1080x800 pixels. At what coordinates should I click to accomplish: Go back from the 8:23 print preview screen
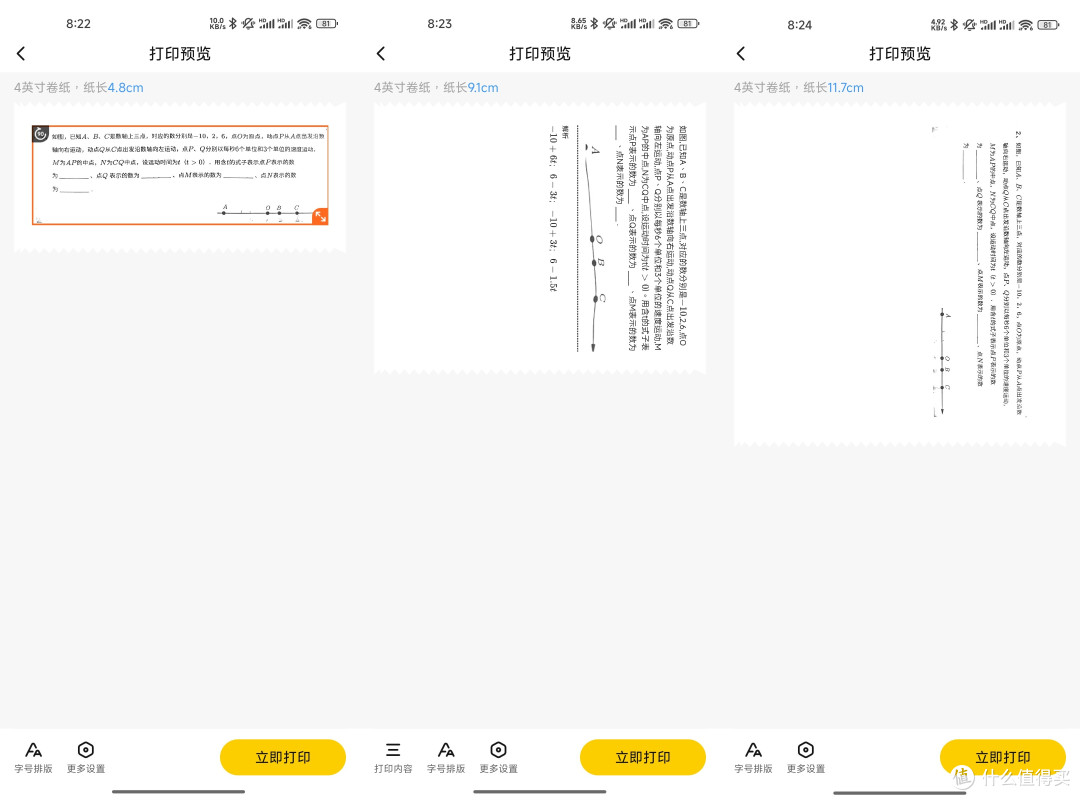[x=381, y=54]
